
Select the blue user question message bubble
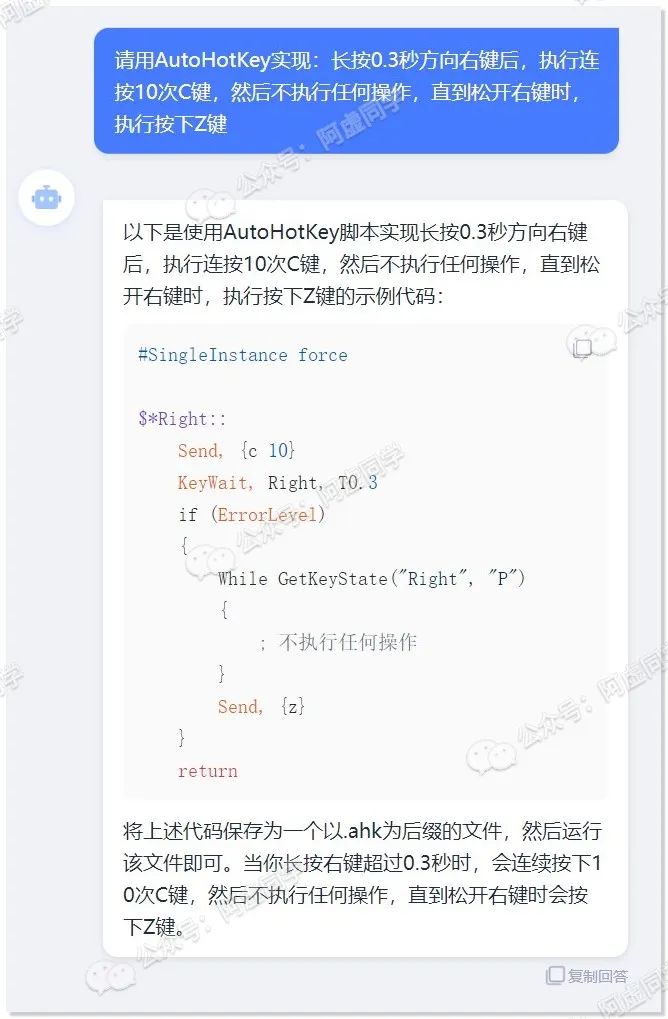click(356, 91)
